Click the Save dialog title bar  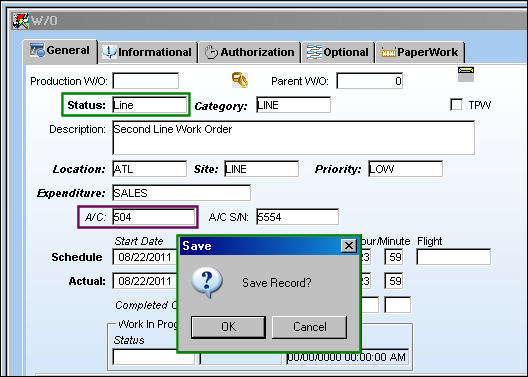269,246
